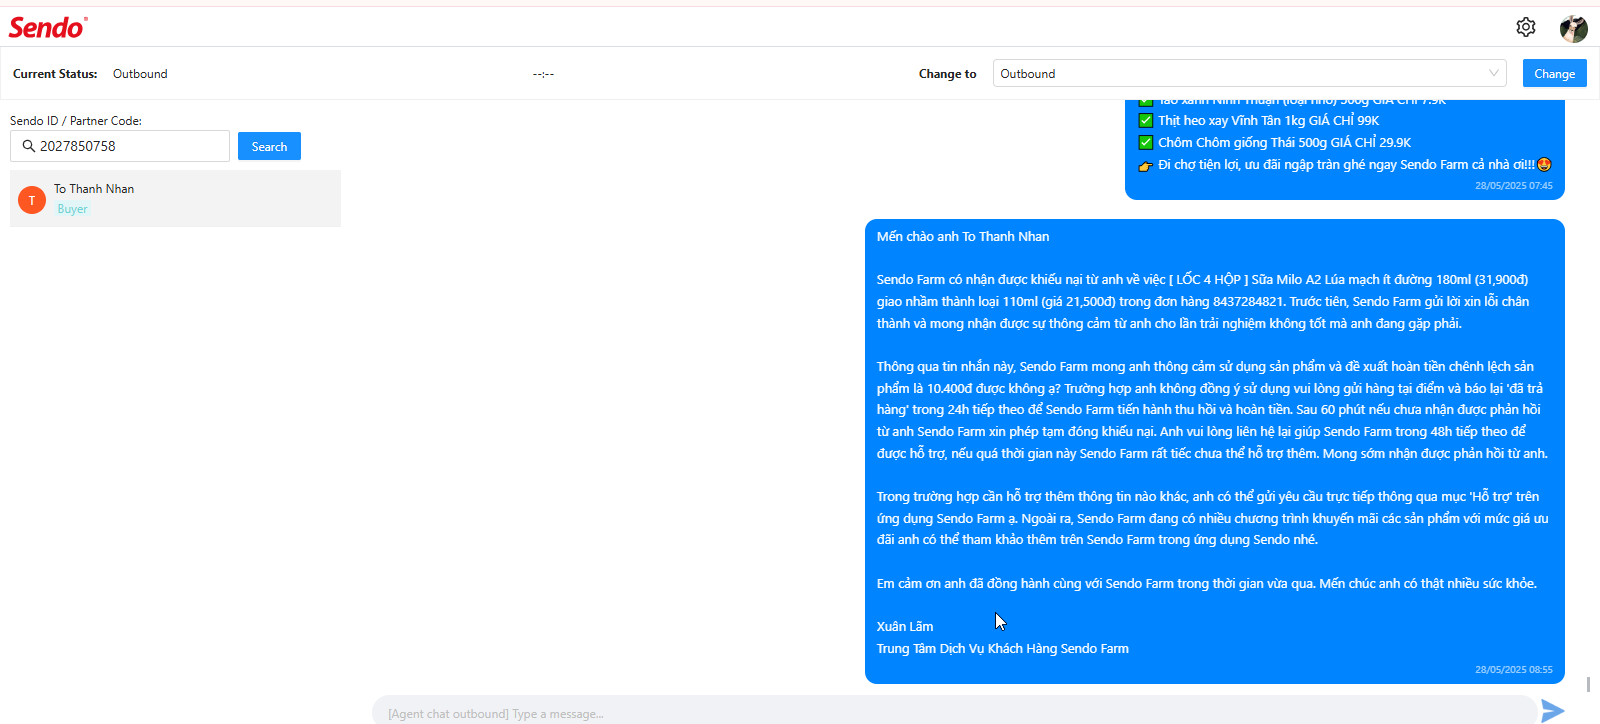Open the settings gear icon

click(x=1525, y=27)
